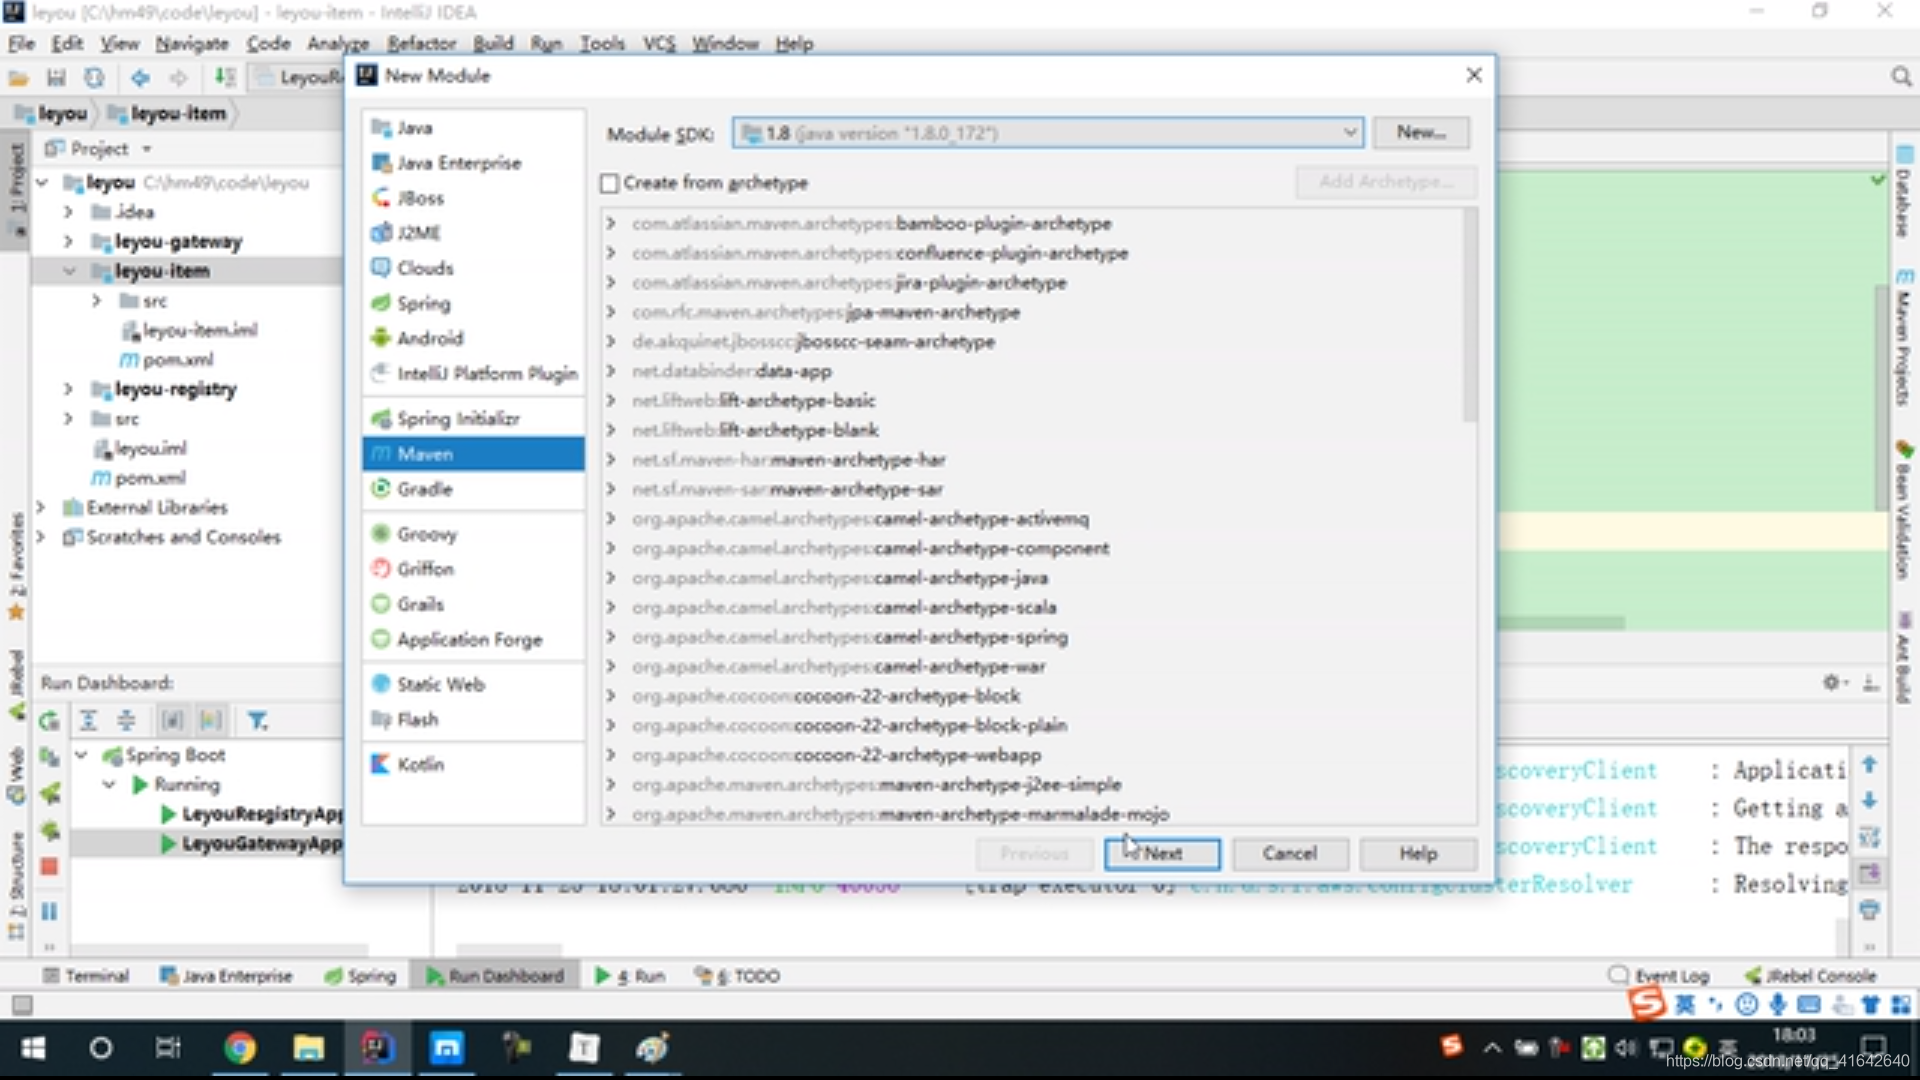Select JBoss module type
This screenshot has width=1920, height=1080.
pyautogui.click(x=472, y=198)
